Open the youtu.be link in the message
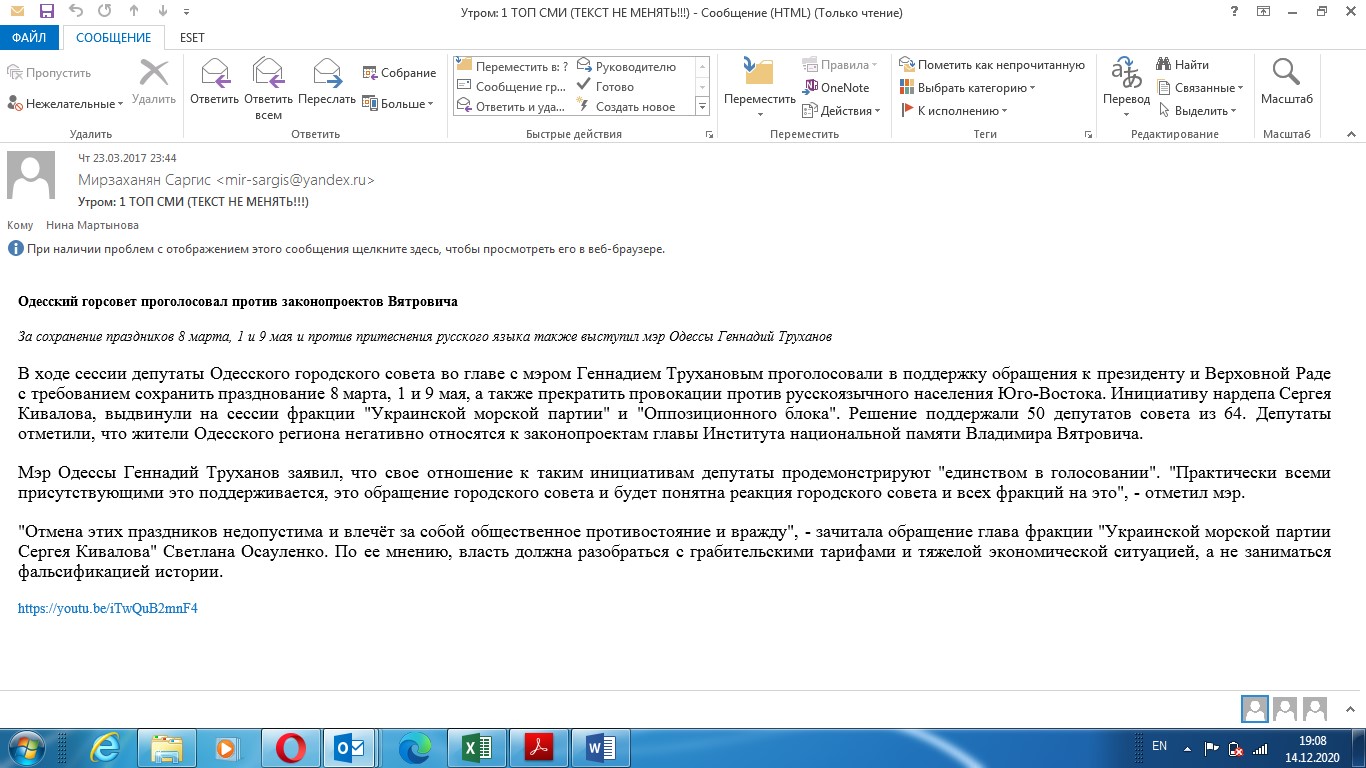 [108, 608]
